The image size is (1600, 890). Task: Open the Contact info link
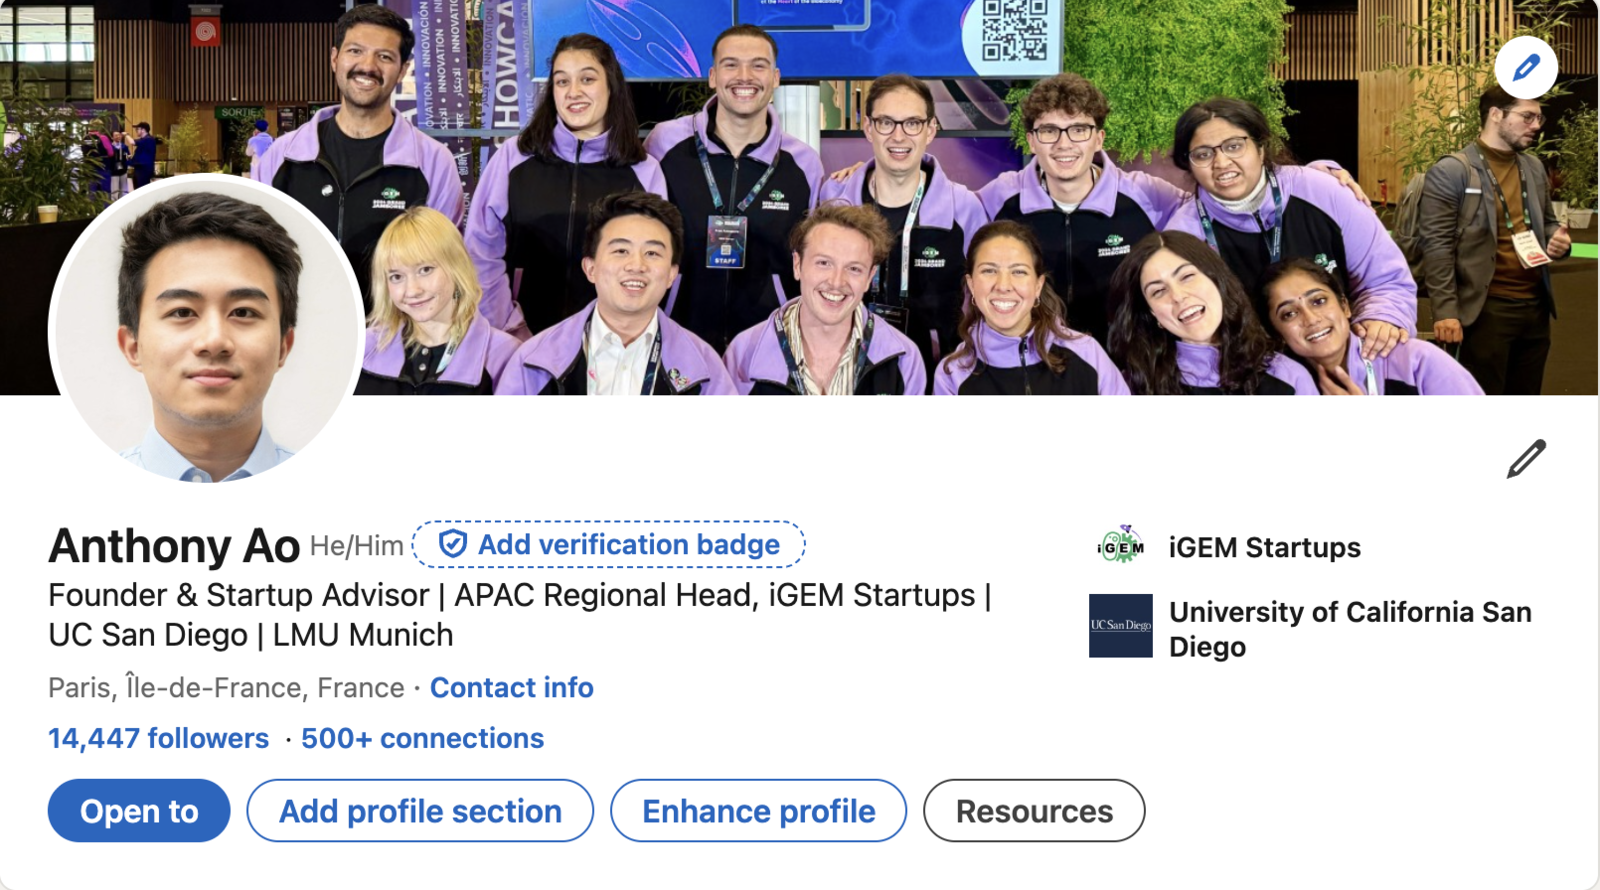coord(511,688)
